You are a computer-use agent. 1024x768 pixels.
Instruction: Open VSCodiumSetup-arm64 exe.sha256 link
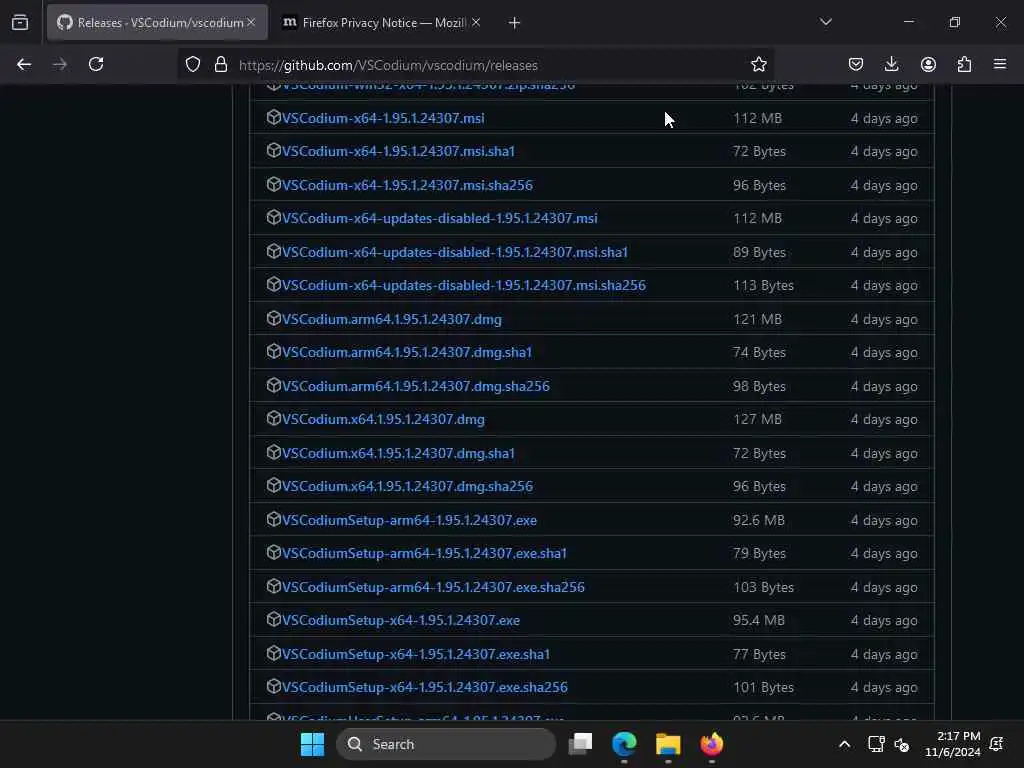(x=433, y=587)
